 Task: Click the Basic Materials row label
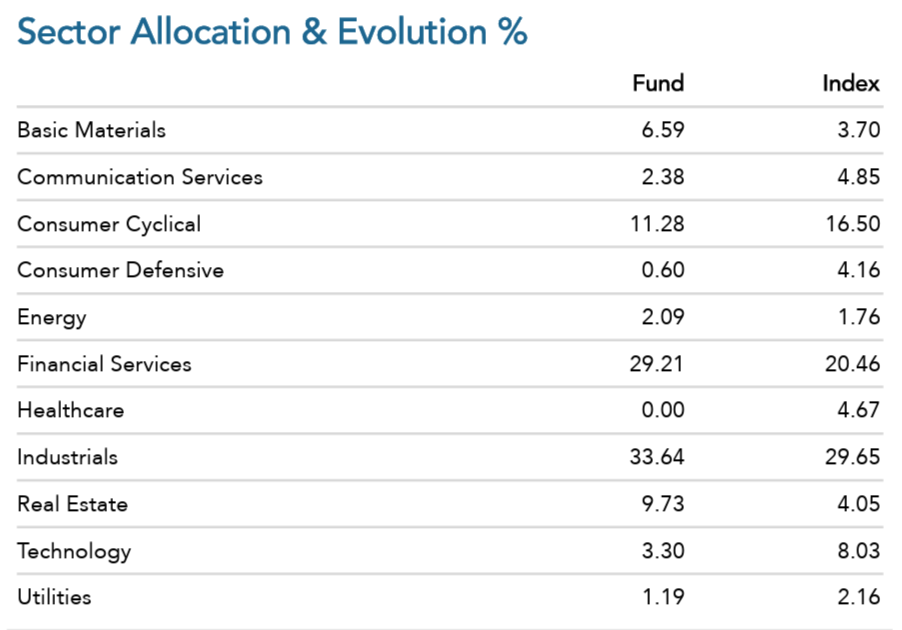click(x=91, y=130)
